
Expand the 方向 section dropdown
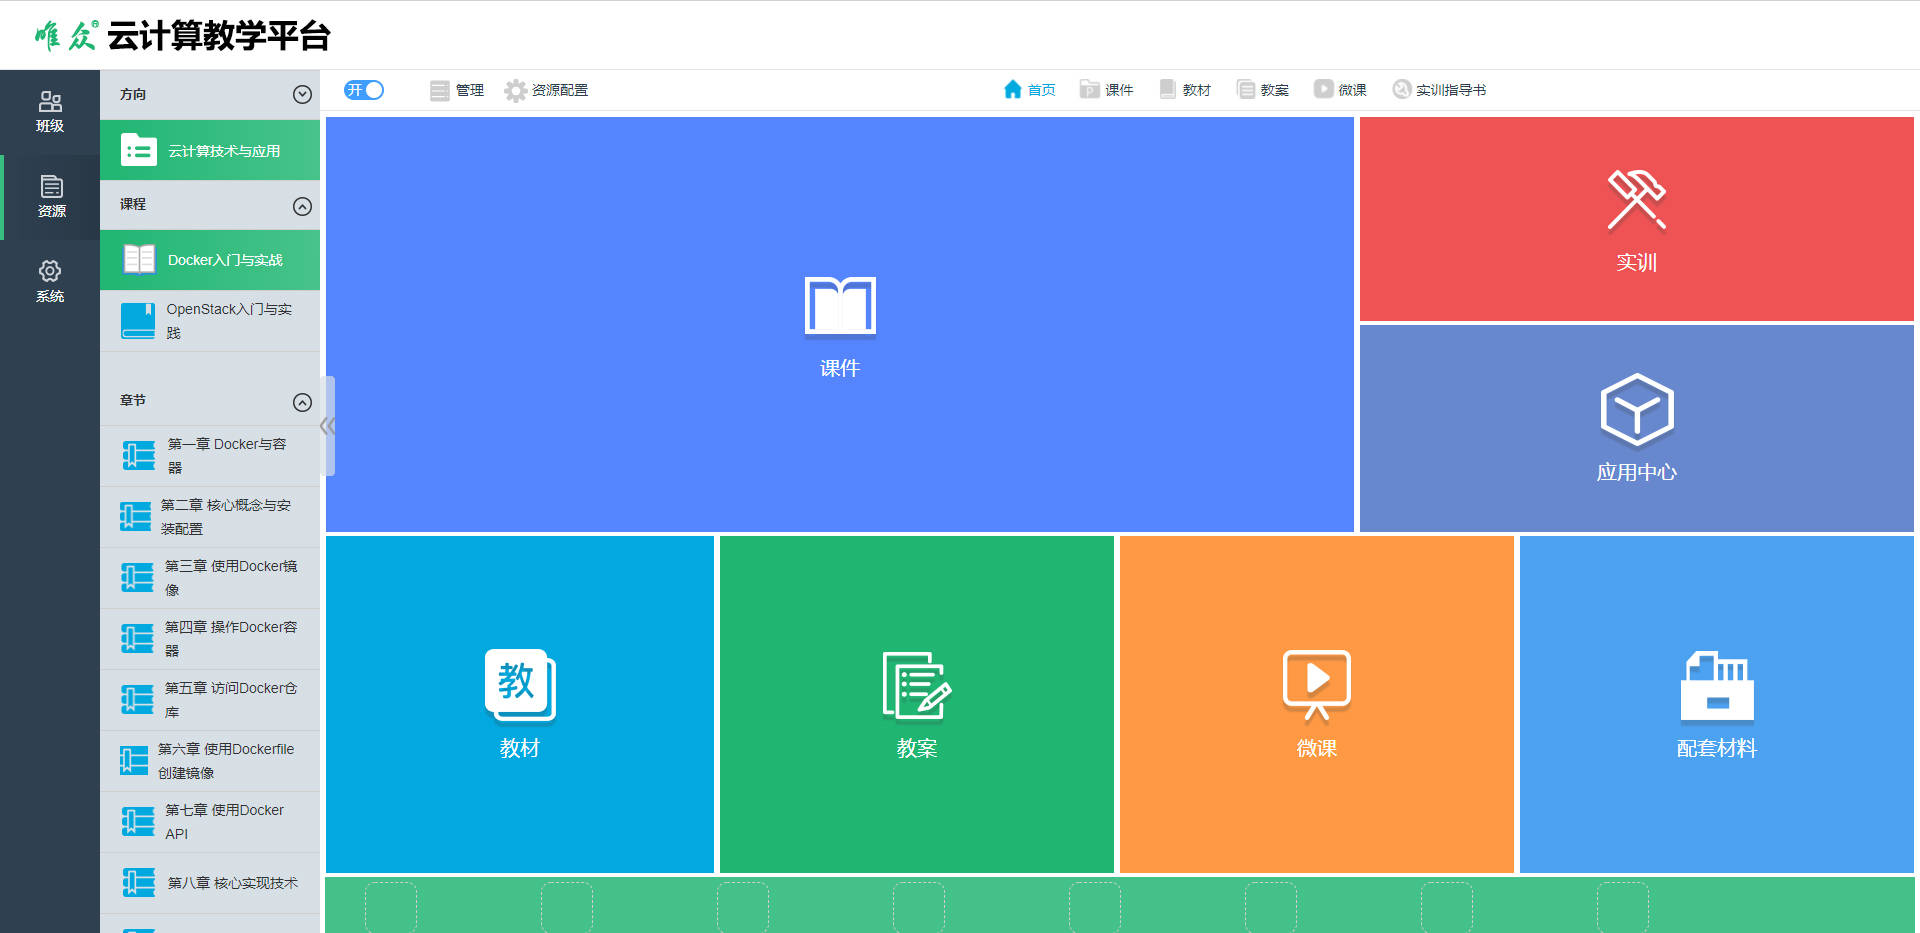click(302, 95)
